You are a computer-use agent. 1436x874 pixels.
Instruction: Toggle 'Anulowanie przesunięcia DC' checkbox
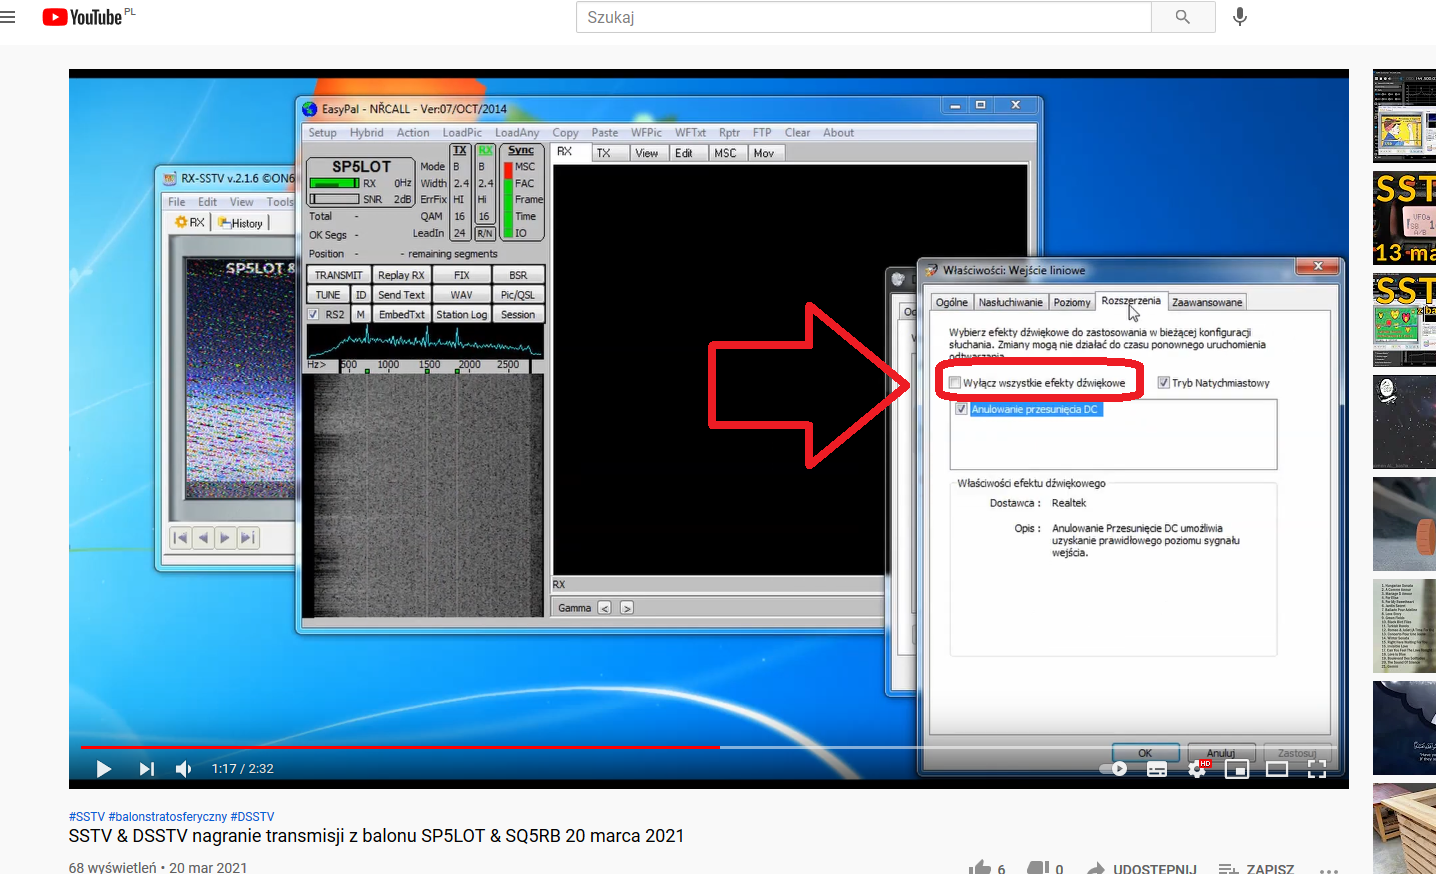click(961, 409)
